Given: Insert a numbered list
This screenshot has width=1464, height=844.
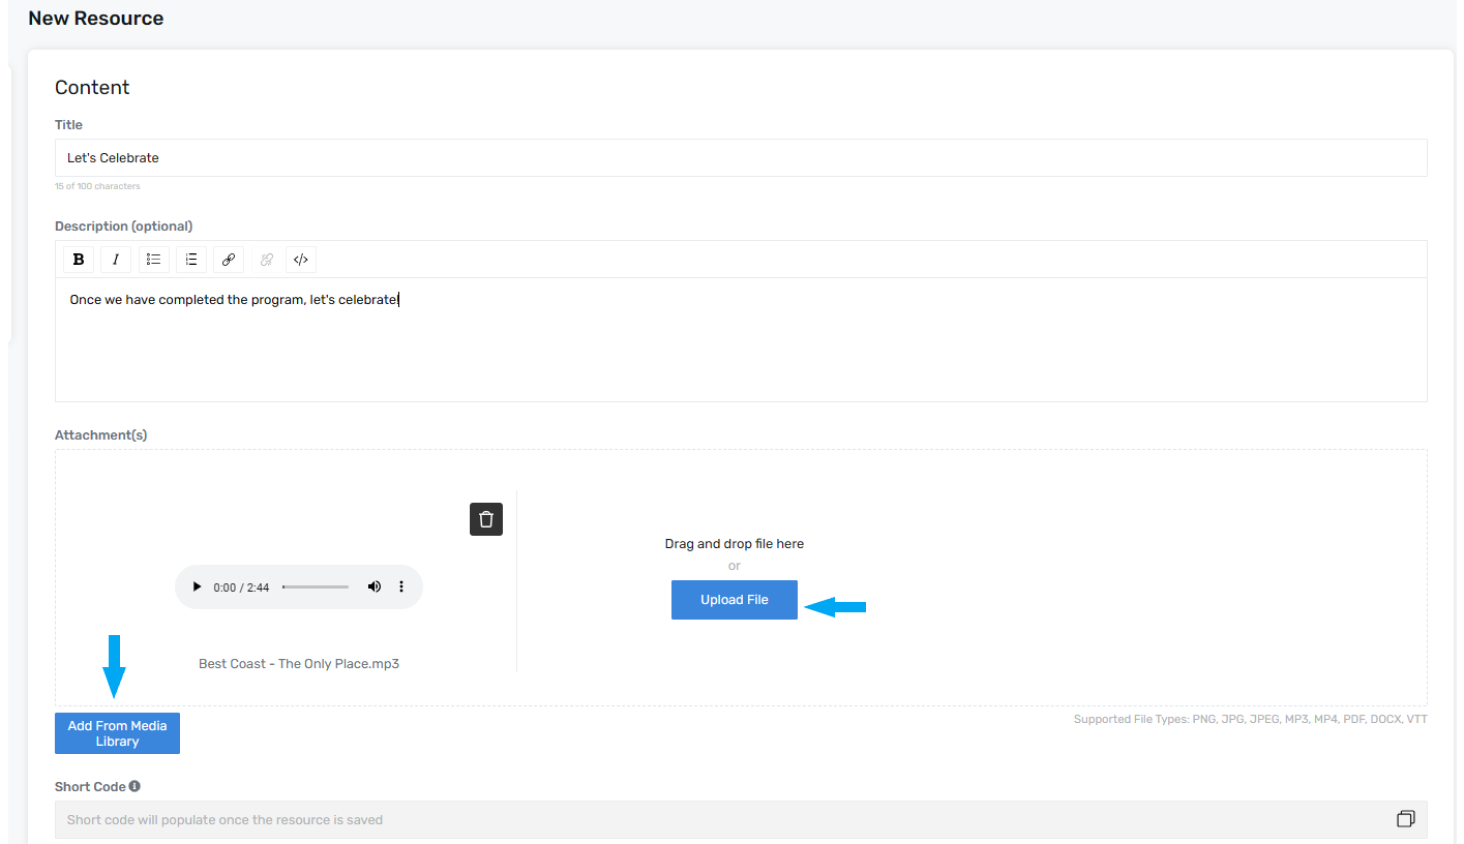Looking at the screenshot, I should [x=191, y=259].
